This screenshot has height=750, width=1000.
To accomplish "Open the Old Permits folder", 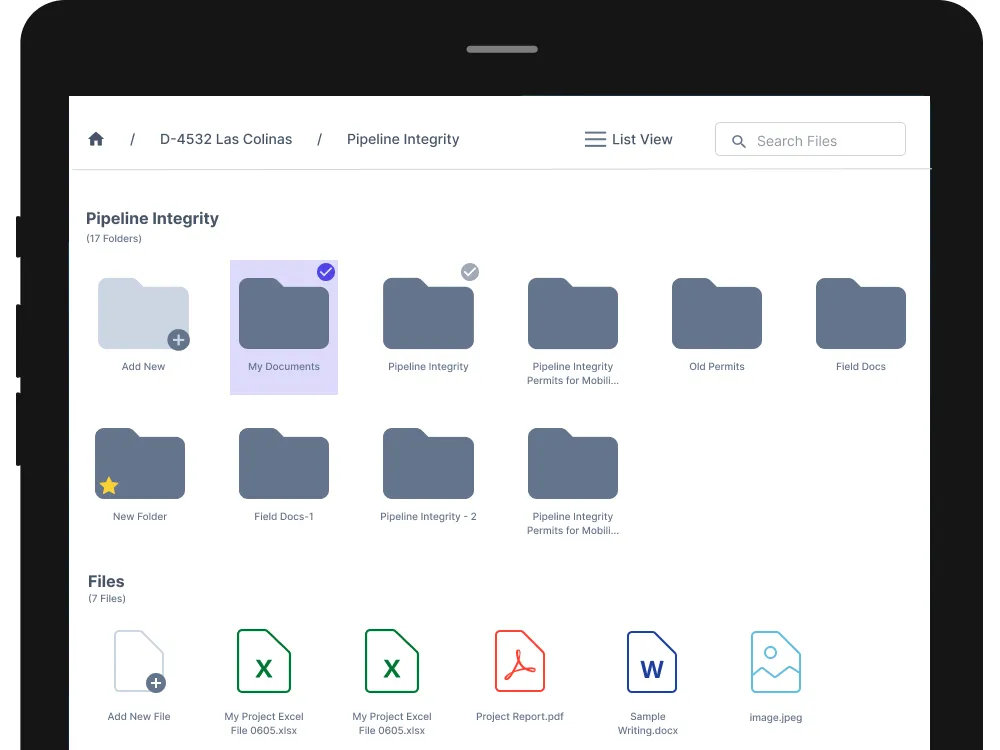I will coord(716,313).
